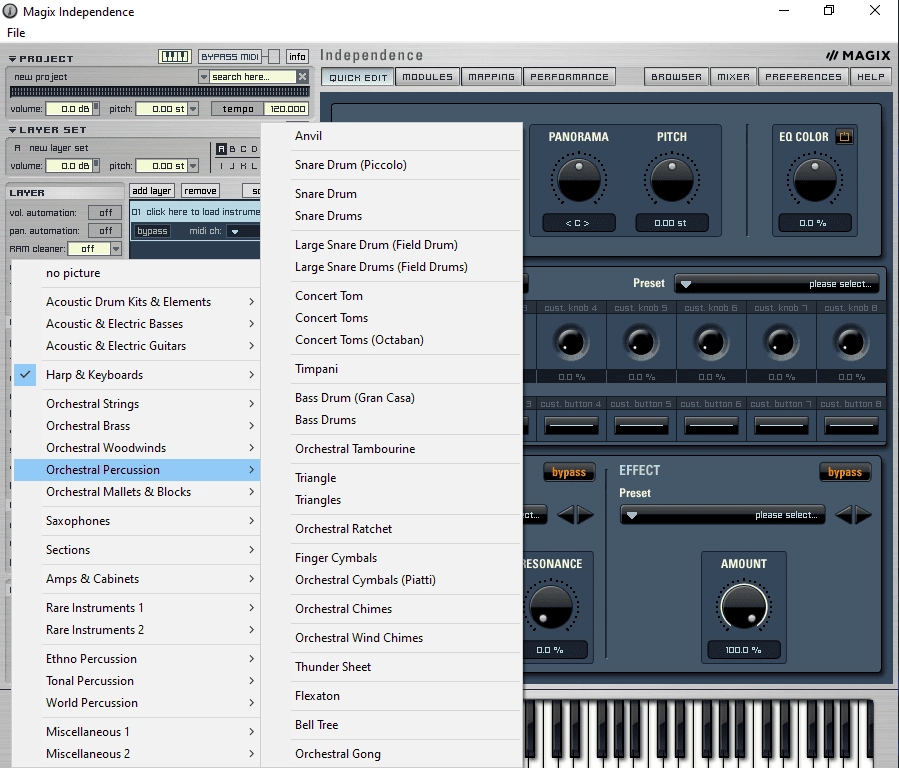Click the EQ Color knob
The height and width of the screenshot is (768, 899).
(x=814, y=179)
